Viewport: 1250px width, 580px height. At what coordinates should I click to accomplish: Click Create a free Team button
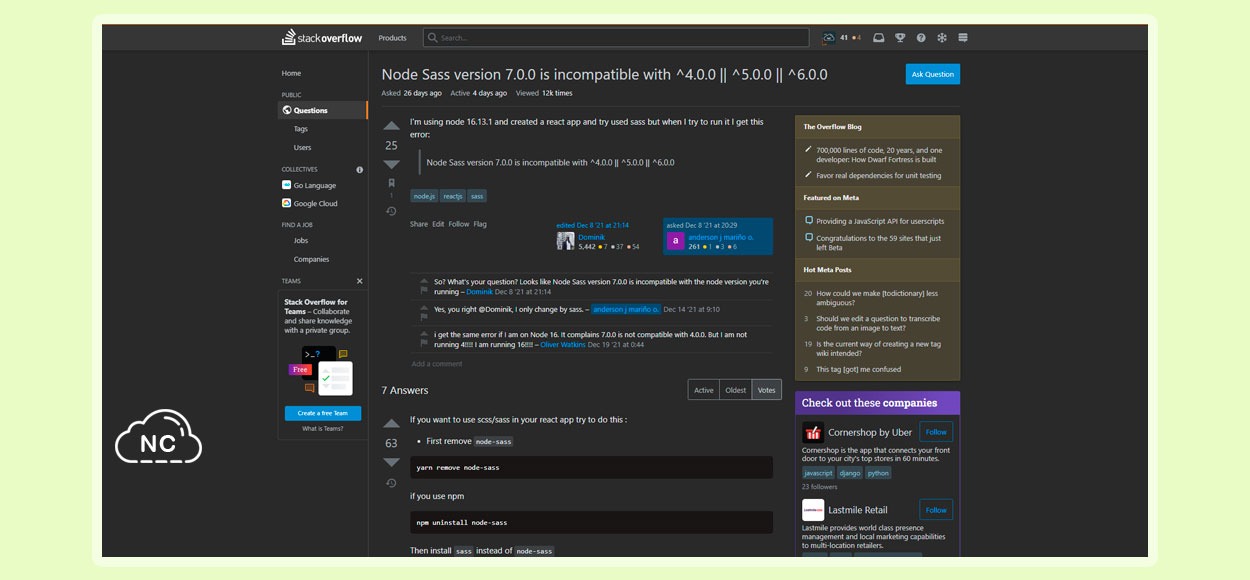point(323,413)
